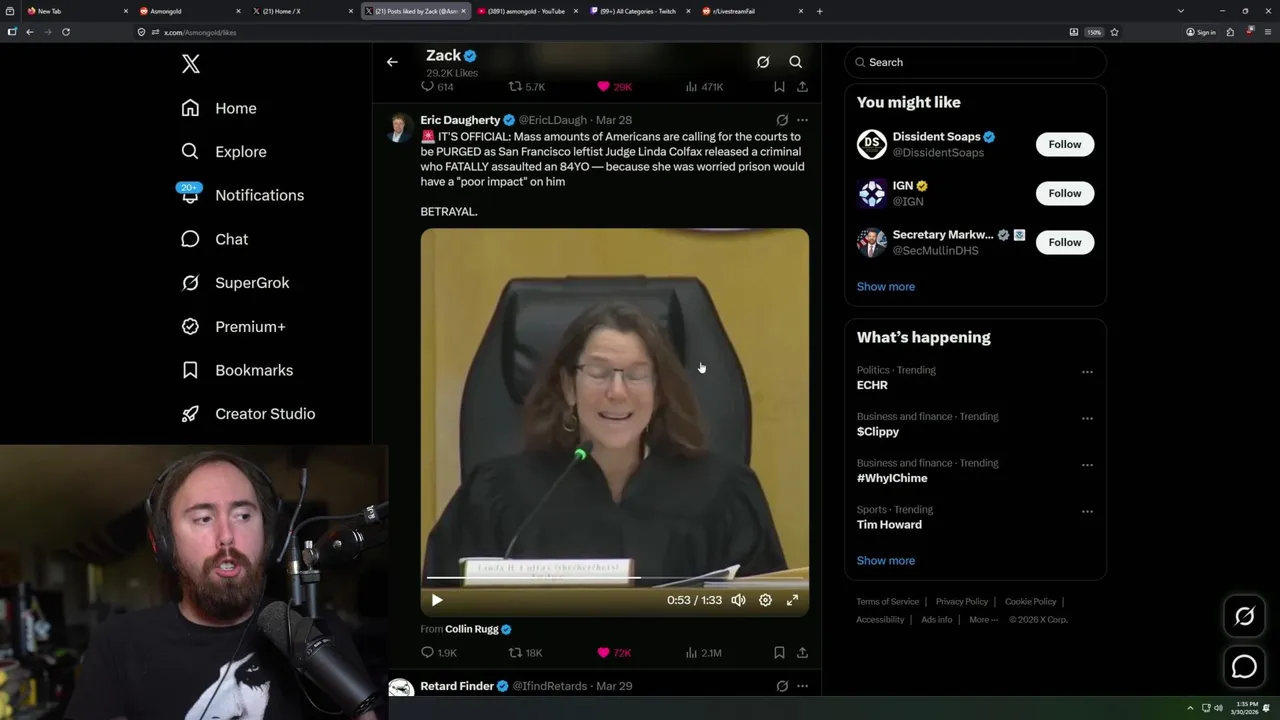
Task: Share Eric Daugherty's post
Action: (802, 653)
